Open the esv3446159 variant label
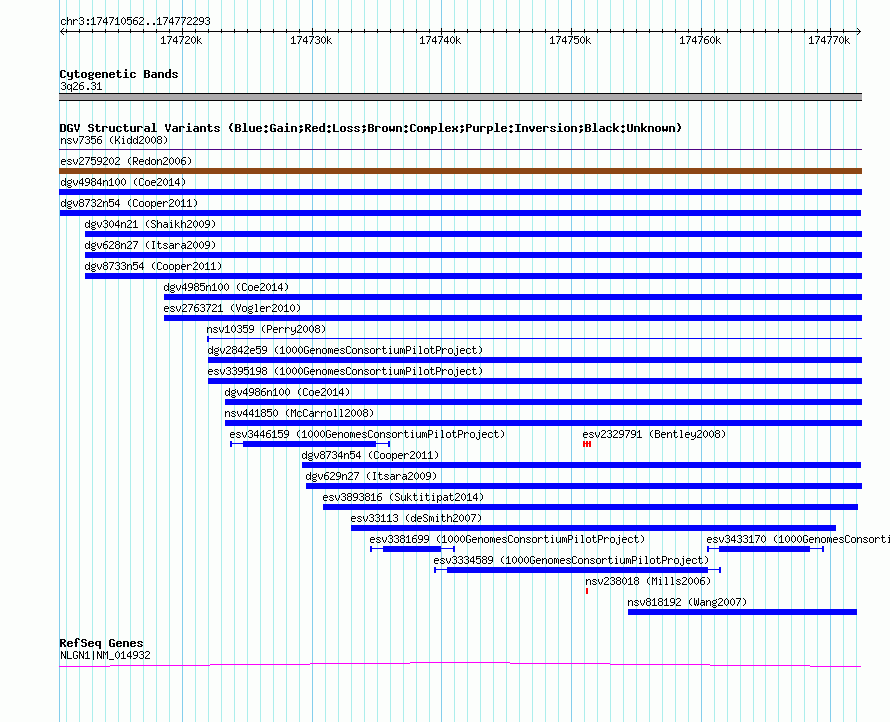The height and width of the screenshot is (722, 890). [x=367, y=434]
